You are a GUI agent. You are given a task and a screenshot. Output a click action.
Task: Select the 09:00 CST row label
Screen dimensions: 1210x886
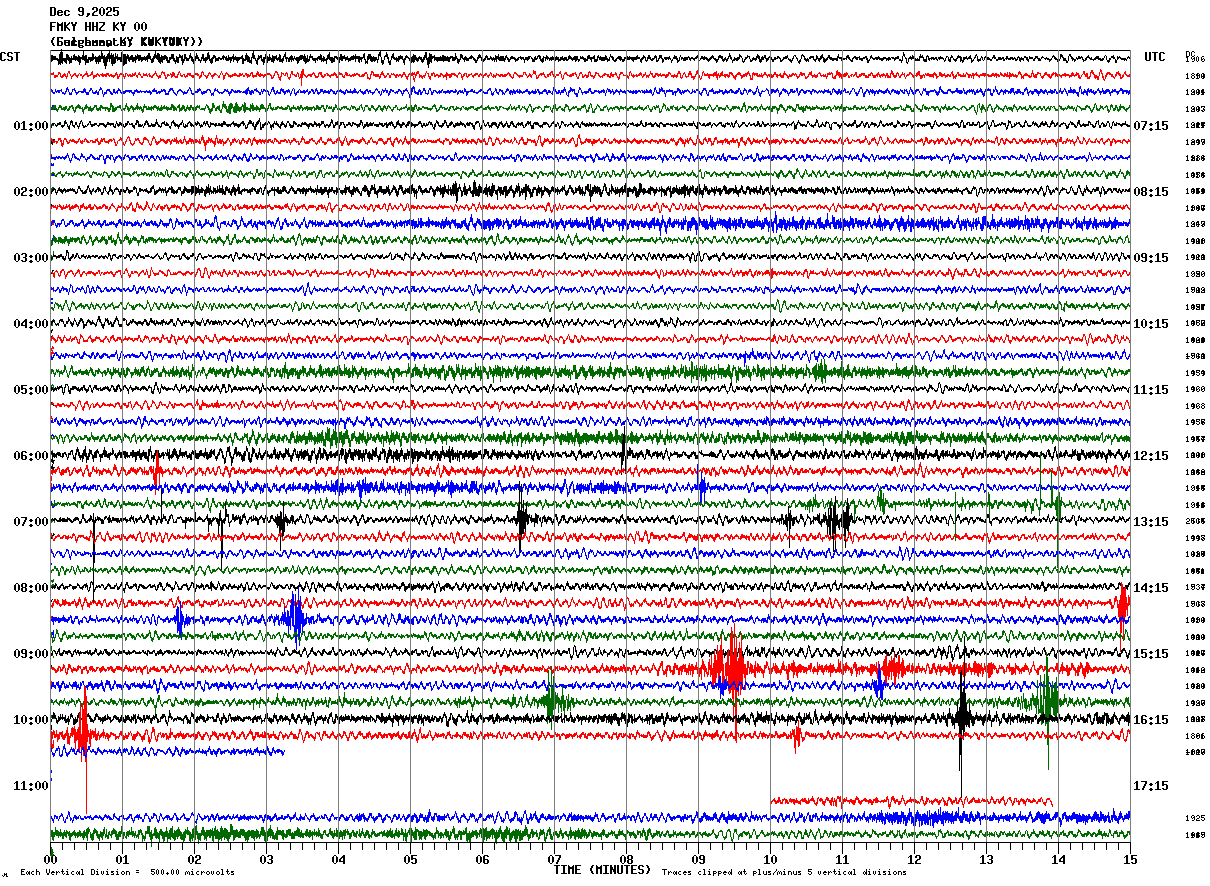click(31, 654)
